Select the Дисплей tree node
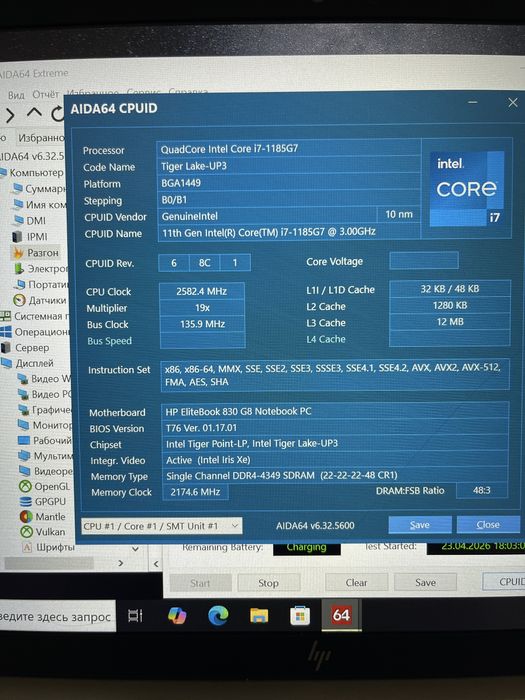Image resolution: width=525 pixels, height=700 pixels. click(34, 363)
